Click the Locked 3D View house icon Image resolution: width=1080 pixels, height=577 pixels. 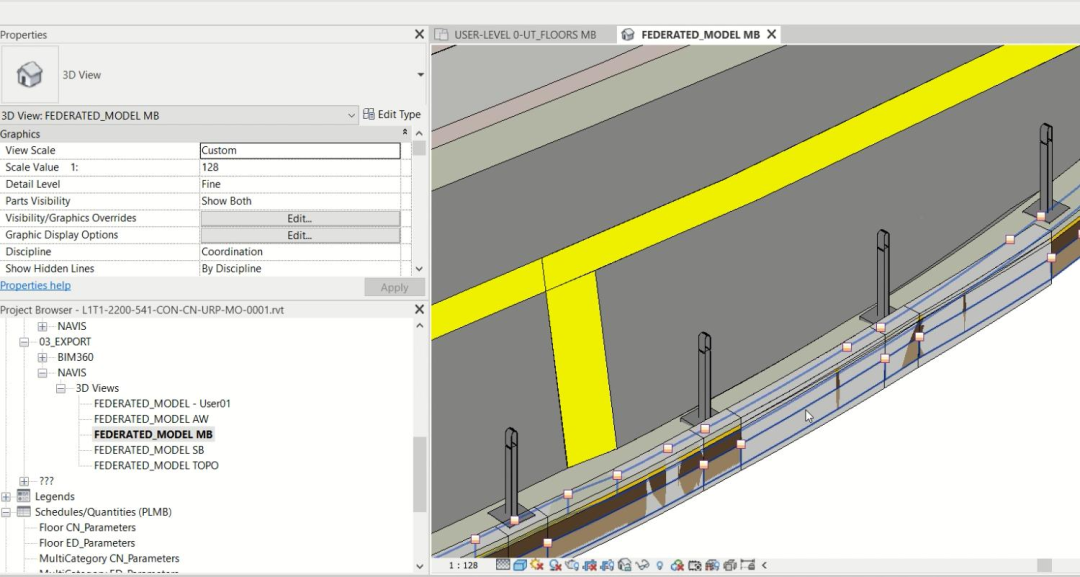[625, 565]
